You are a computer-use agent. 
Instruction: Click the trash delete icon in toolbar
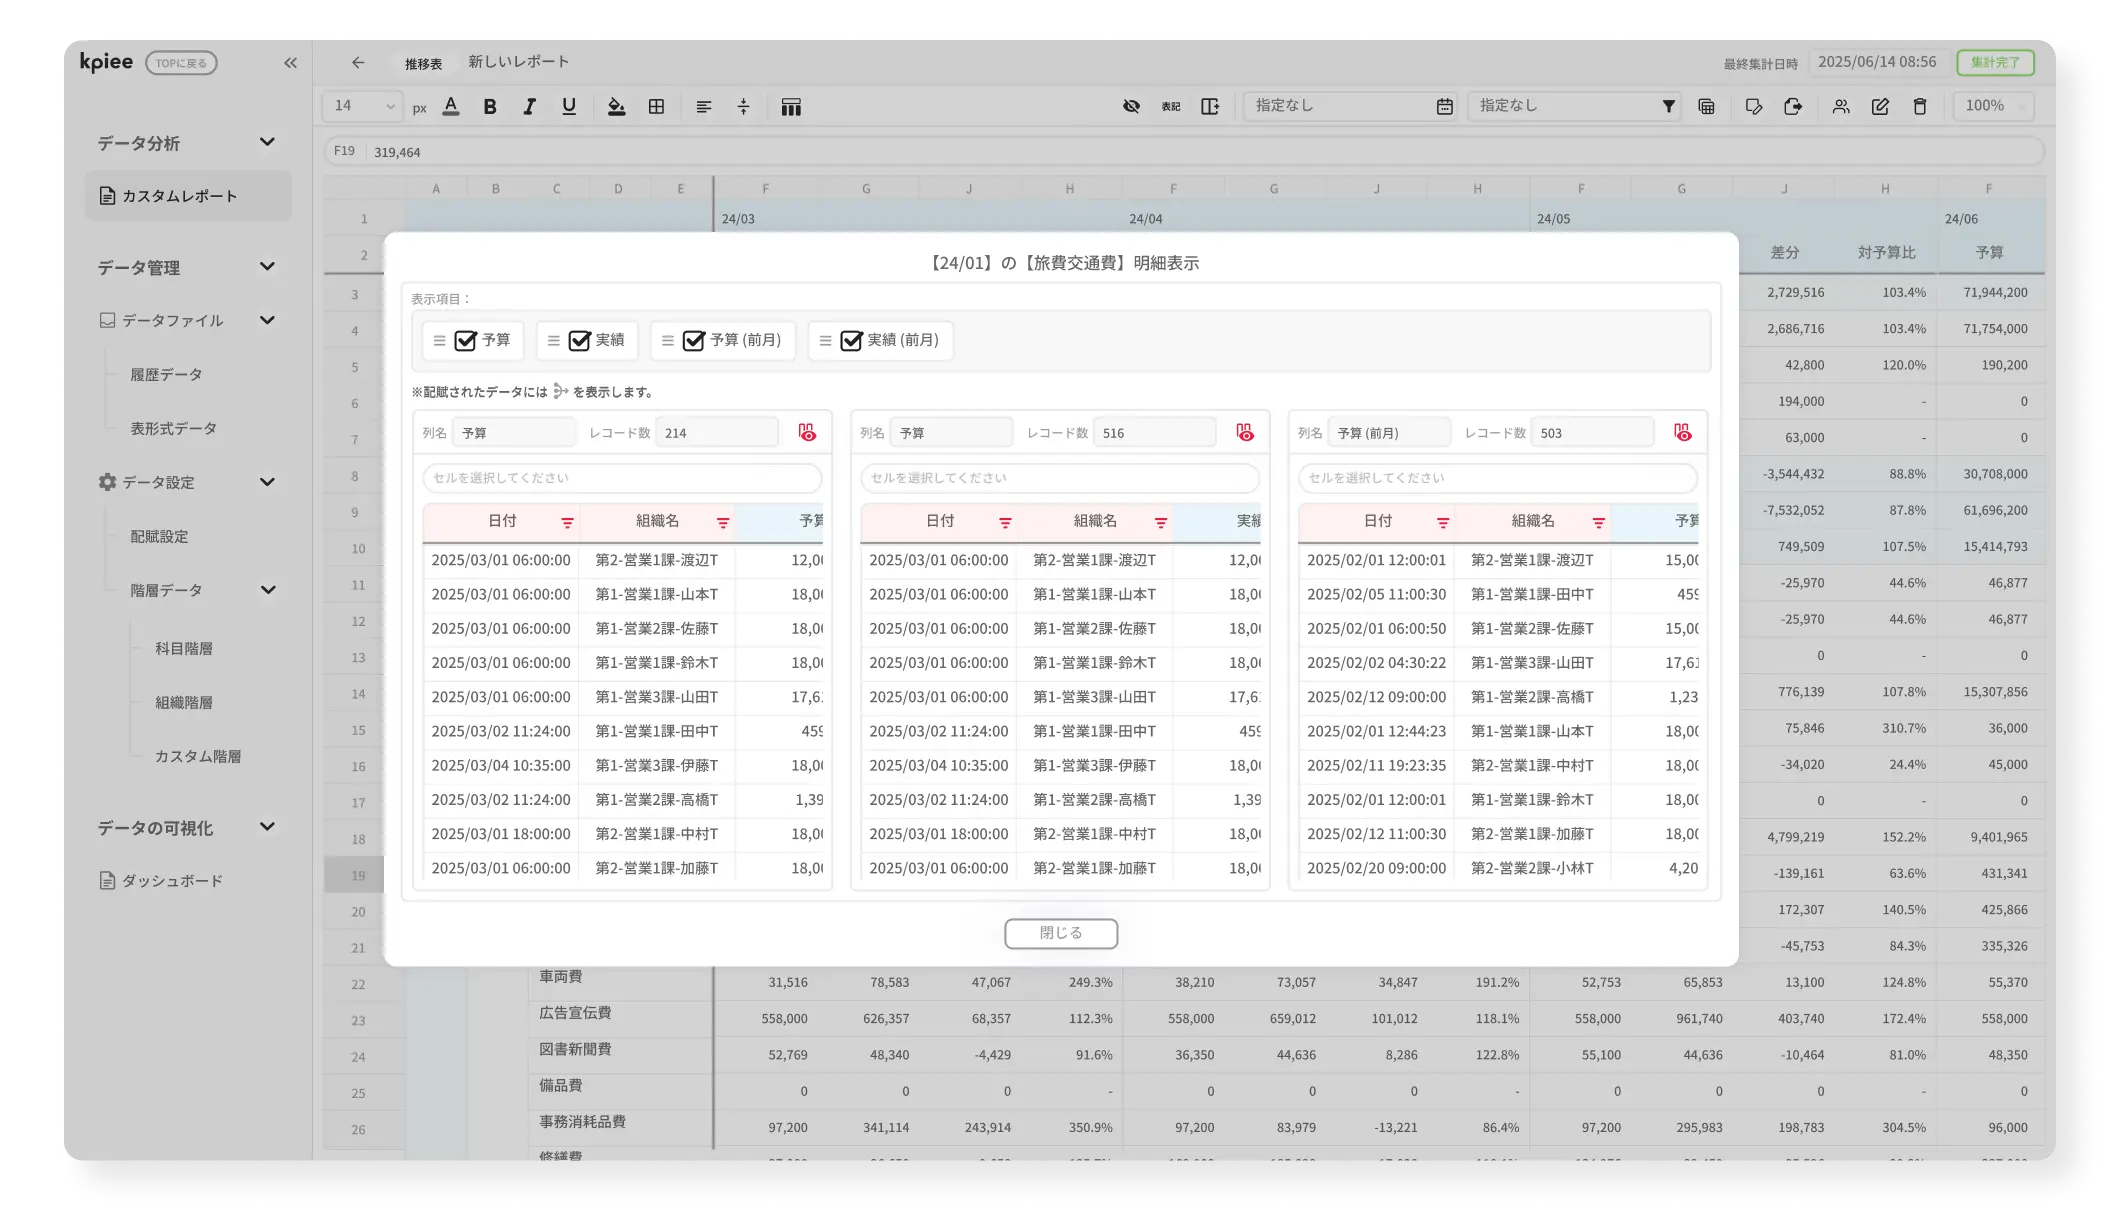[x=1919, y=106]
